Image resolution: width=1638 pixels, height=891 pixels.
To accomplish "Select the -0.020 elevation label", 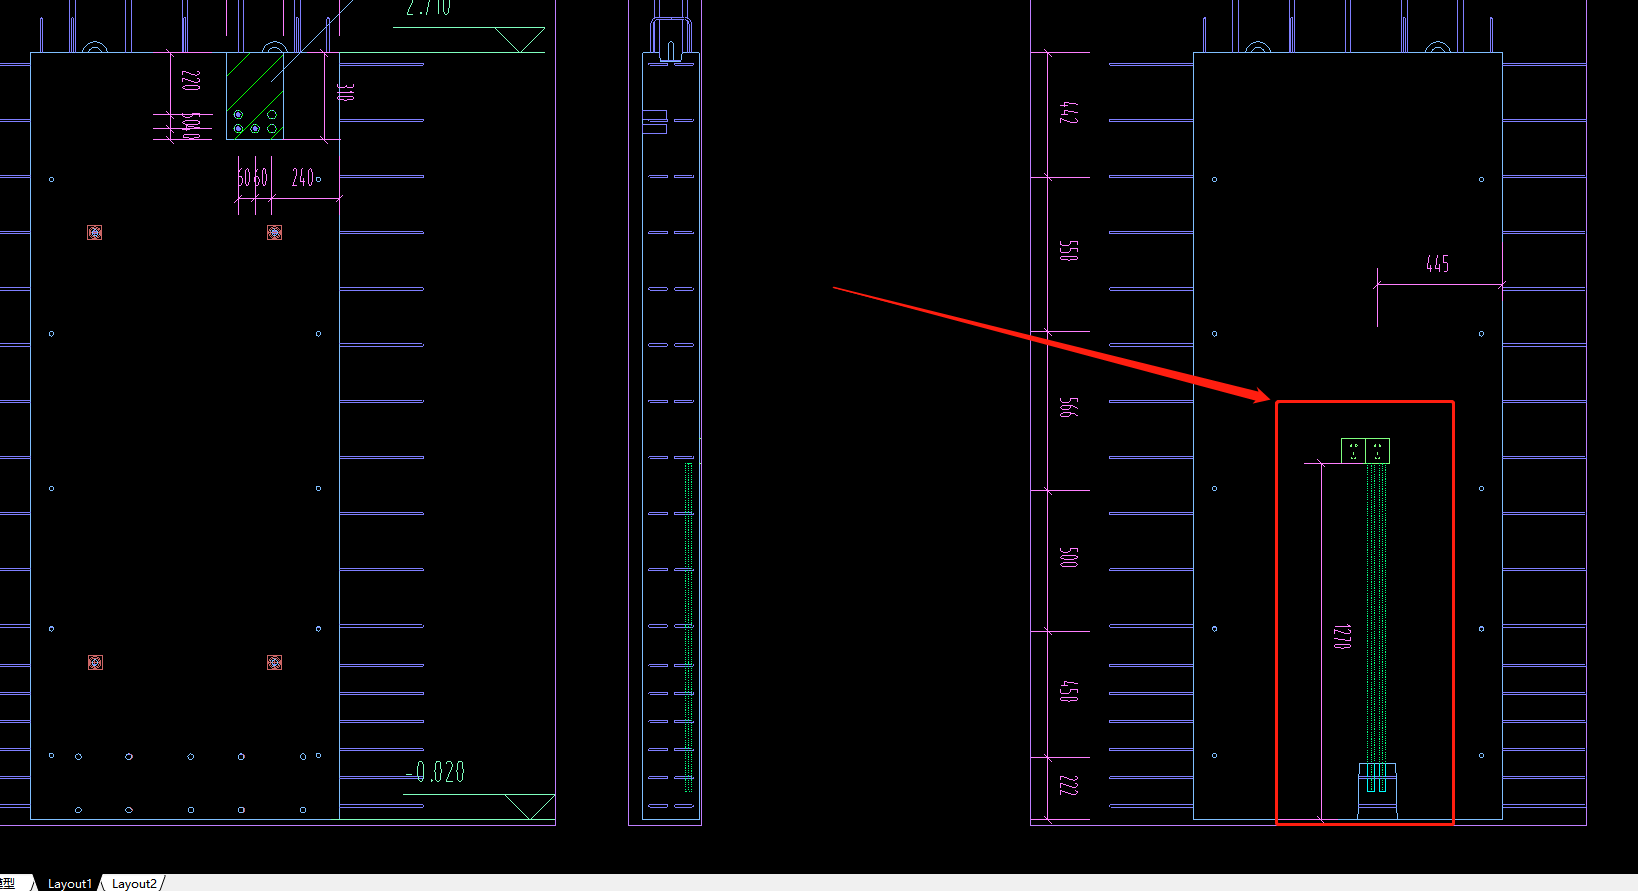I will coord(435,772).
